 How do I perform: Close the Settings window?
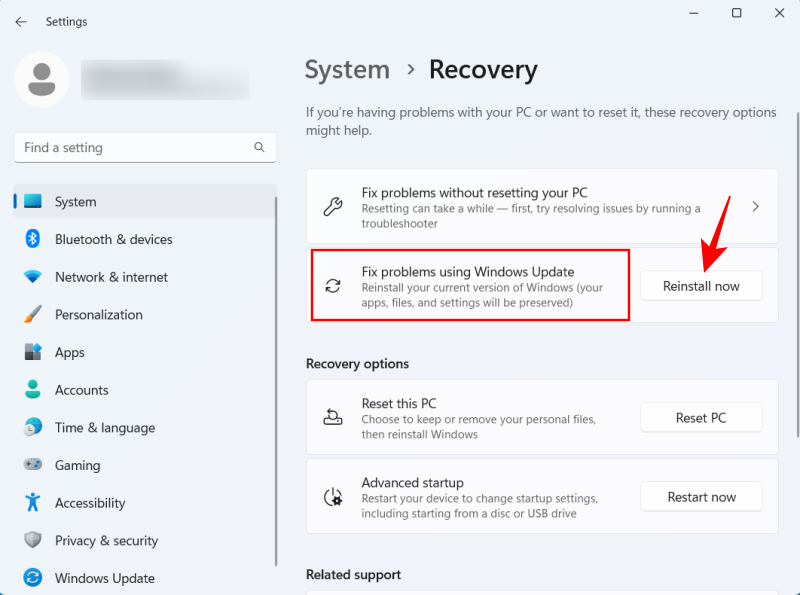(x=780, y=13)
